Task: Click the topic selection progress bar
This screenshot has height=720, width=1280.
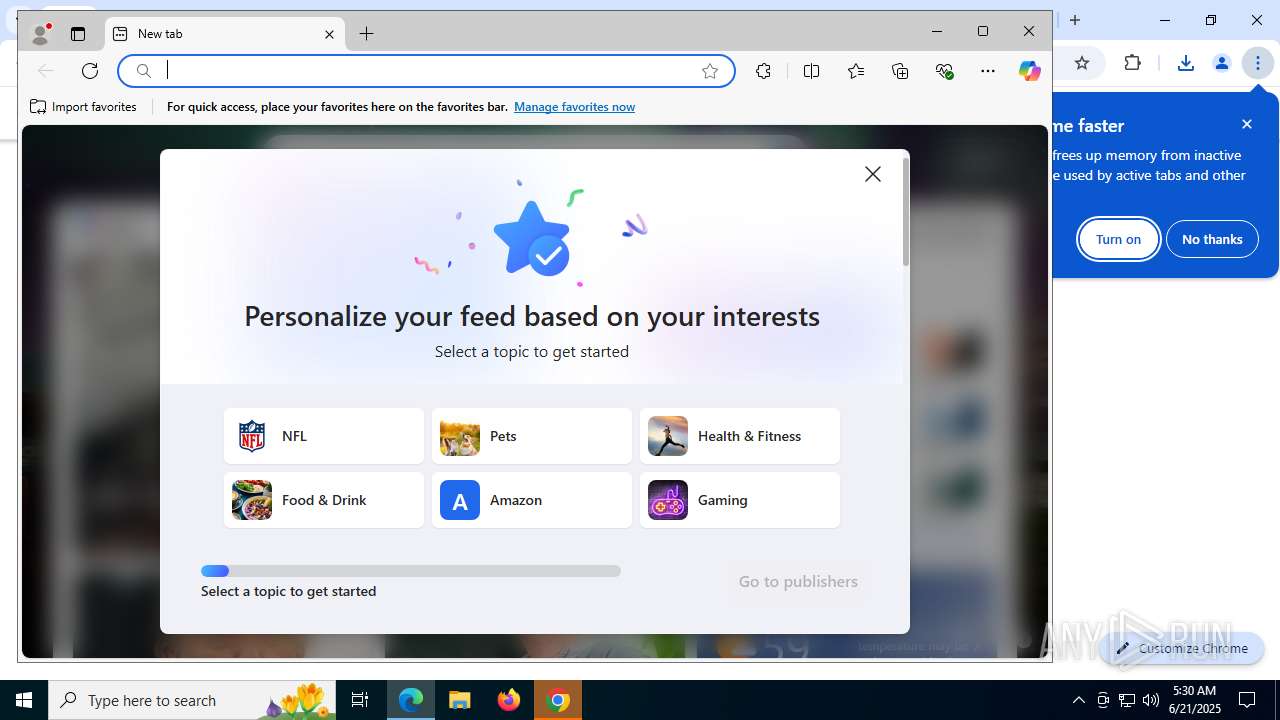Action: (411, 571)
